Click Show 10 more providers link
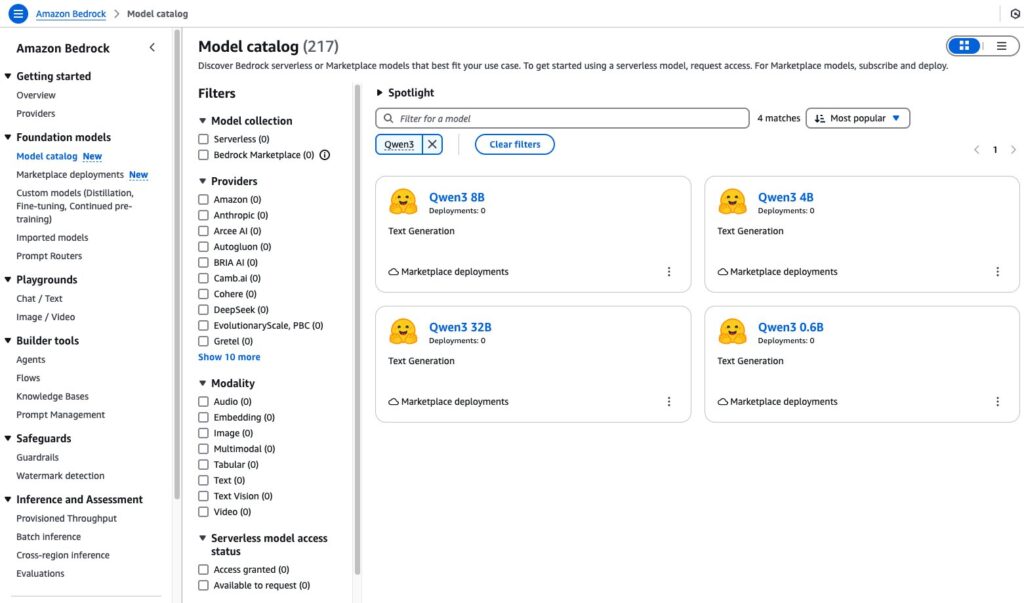This screenshot has height=603, width=1024. [x=229, y=357]
